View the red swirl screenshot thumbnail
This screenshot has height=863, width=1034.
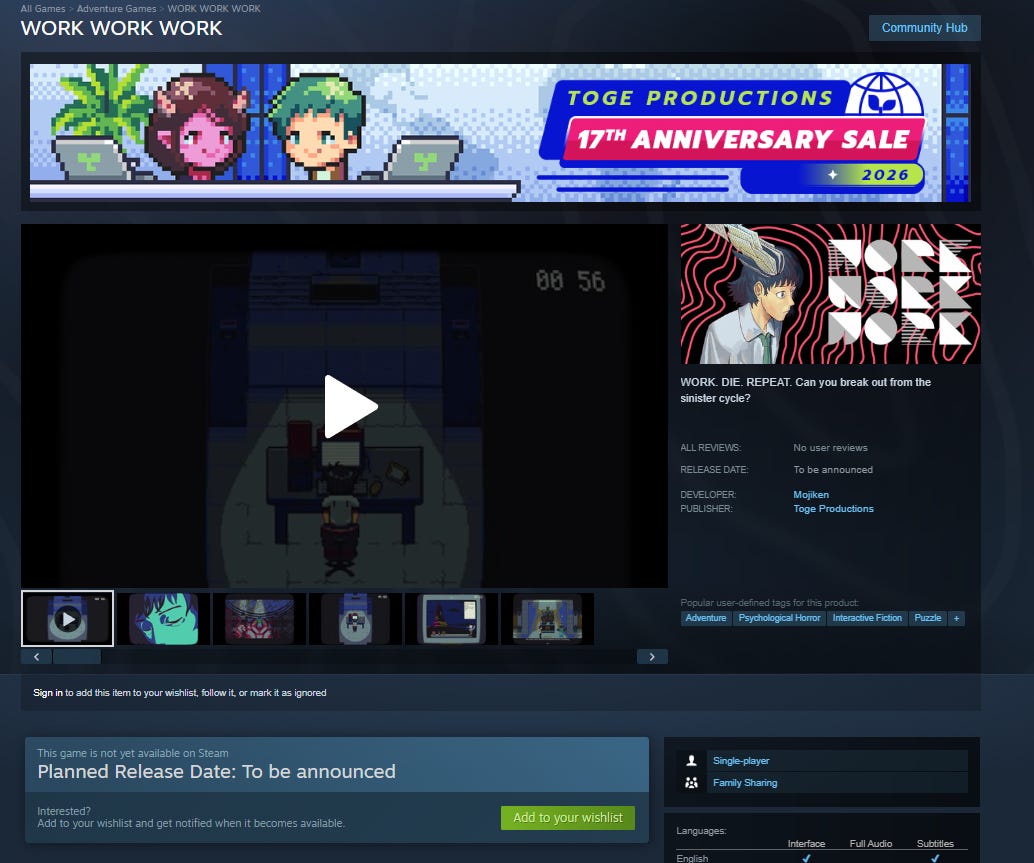tap(259, 618)
